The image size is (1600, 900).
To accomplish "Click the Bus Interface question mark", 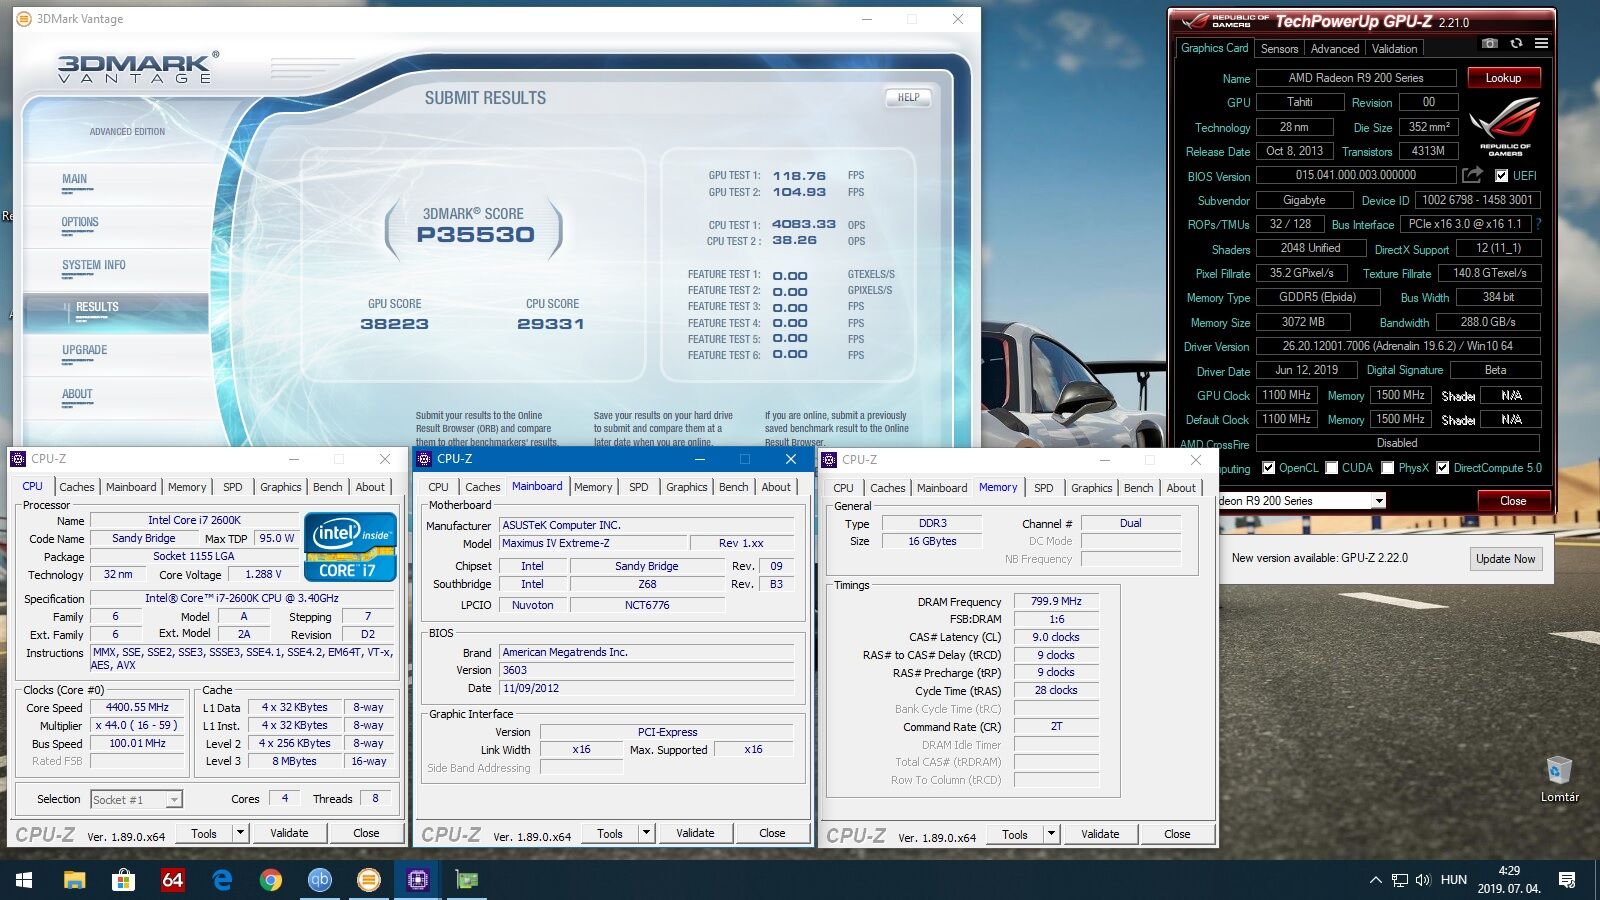I will click(1538, 224).
